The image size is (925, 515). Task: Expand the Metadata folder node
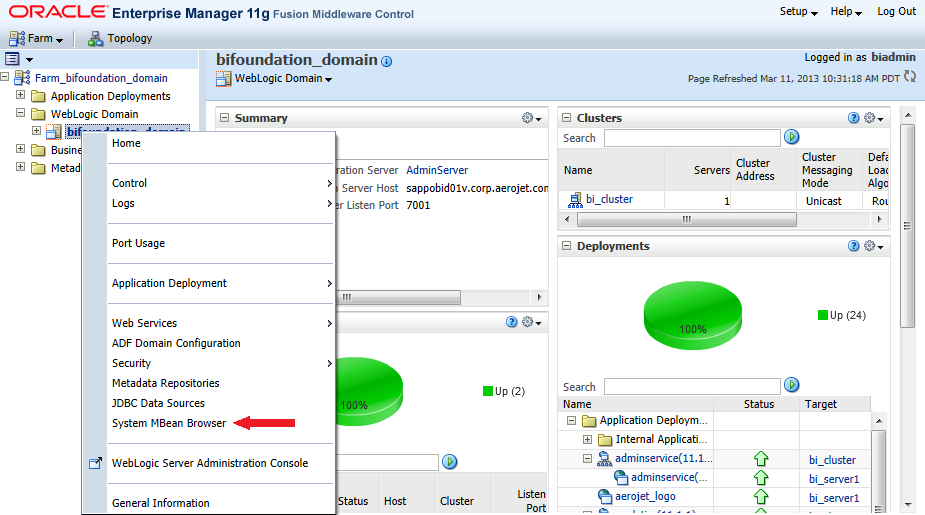[21, 166]
